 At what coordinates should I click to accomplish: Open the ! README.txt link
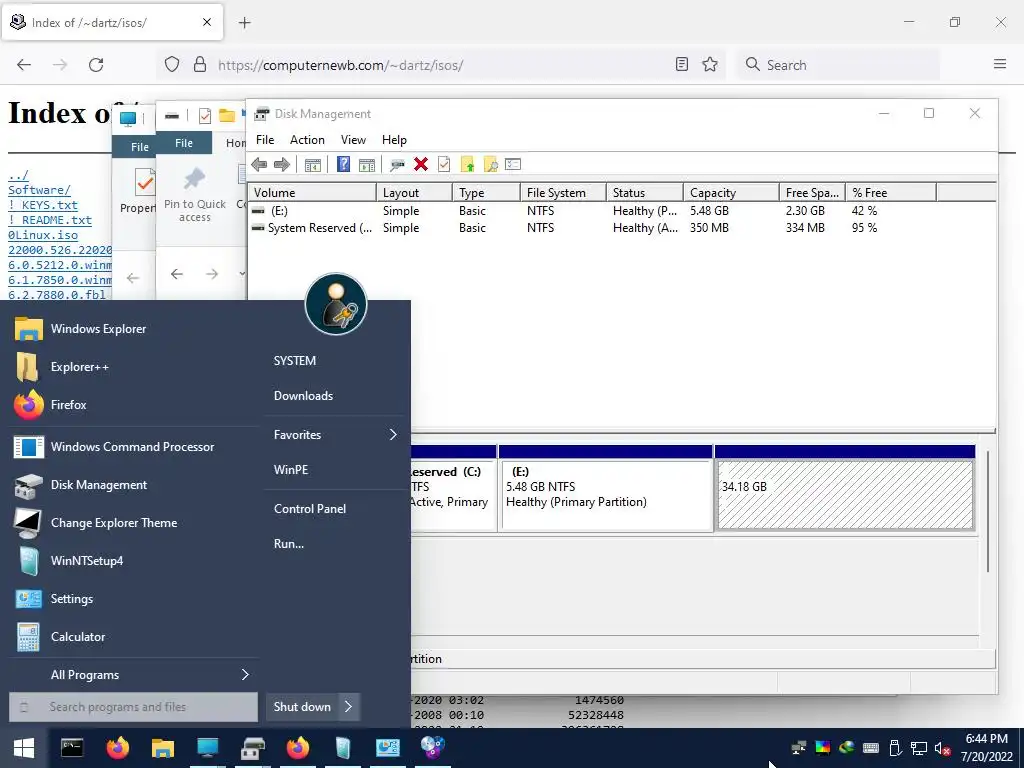point(50,220)
